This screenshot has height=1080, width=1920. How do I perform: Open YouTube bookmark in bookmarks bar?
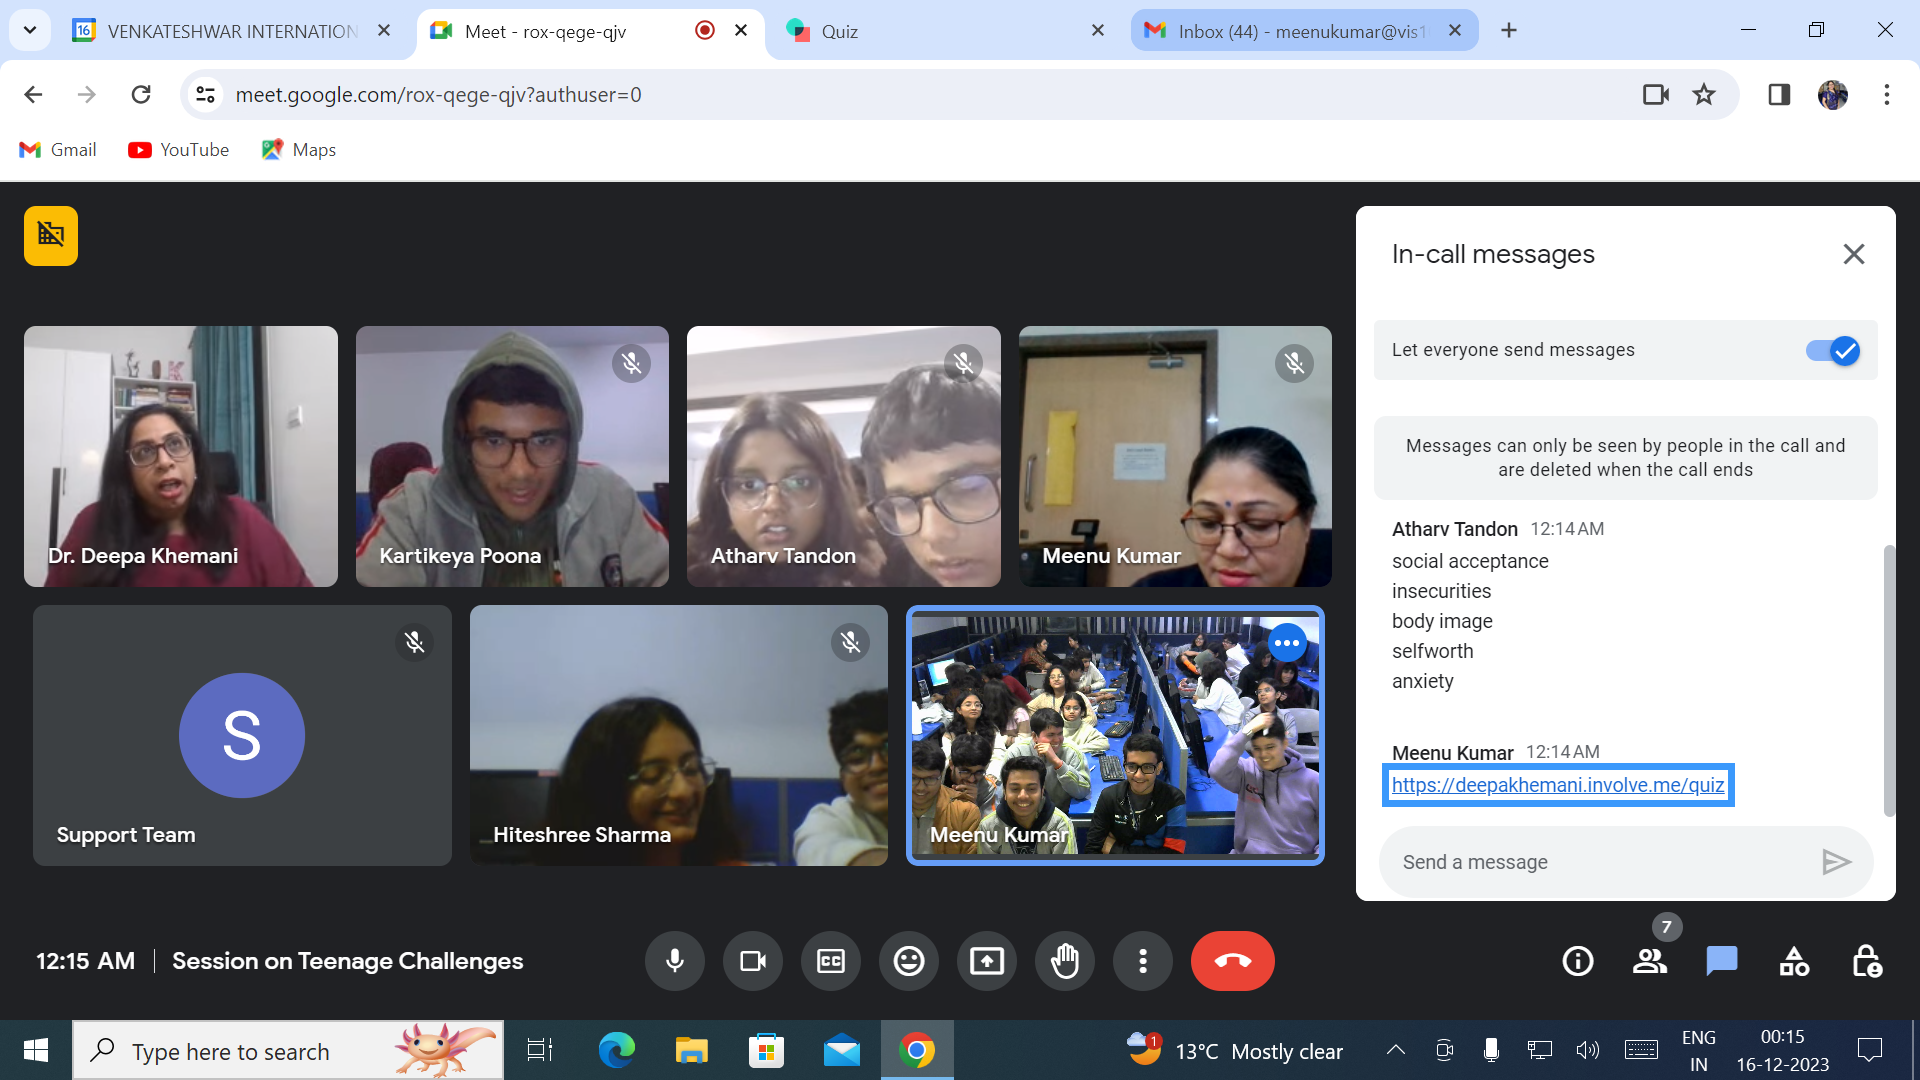tap(179, 150)
